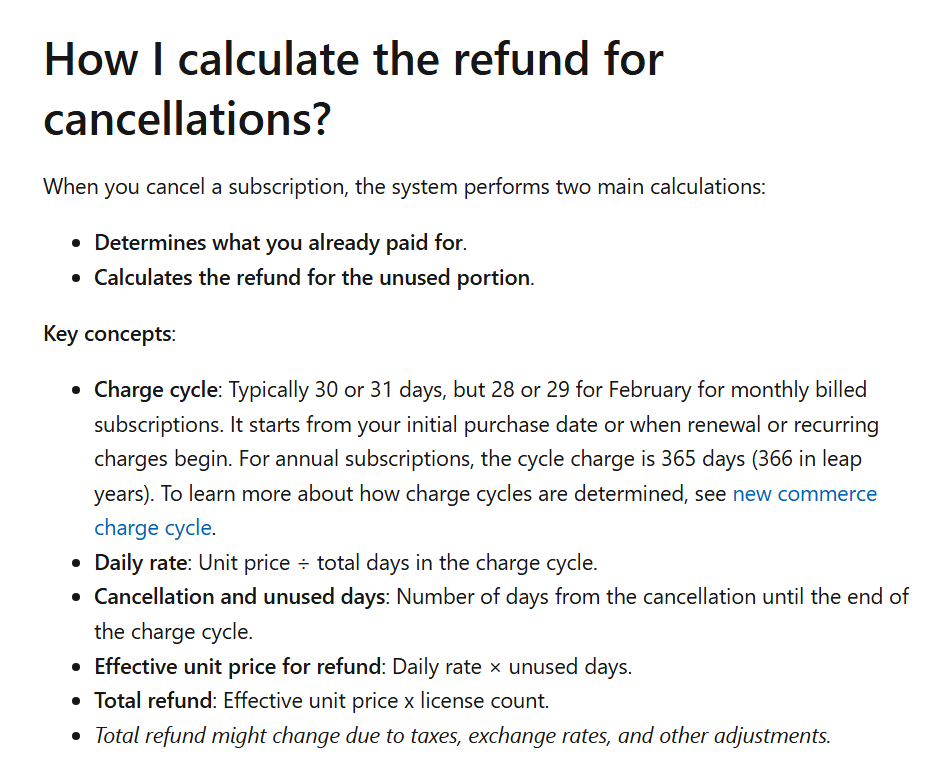Image resolution: width=950 pixels, height=772 pixels.
Task: Click the italic taxes and exchange rates note
Action: 462,736
